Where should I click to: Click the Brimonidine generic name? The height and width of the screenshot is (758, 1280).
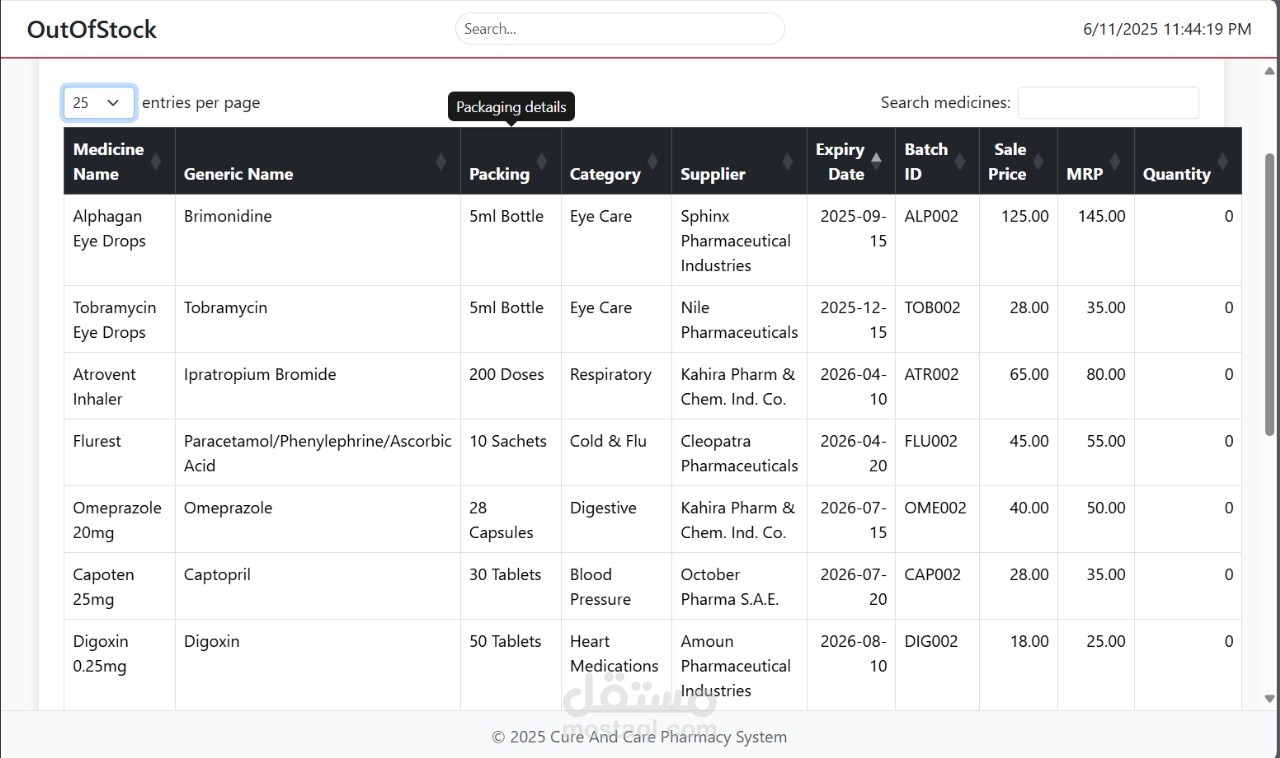click(x=228, y=216)
